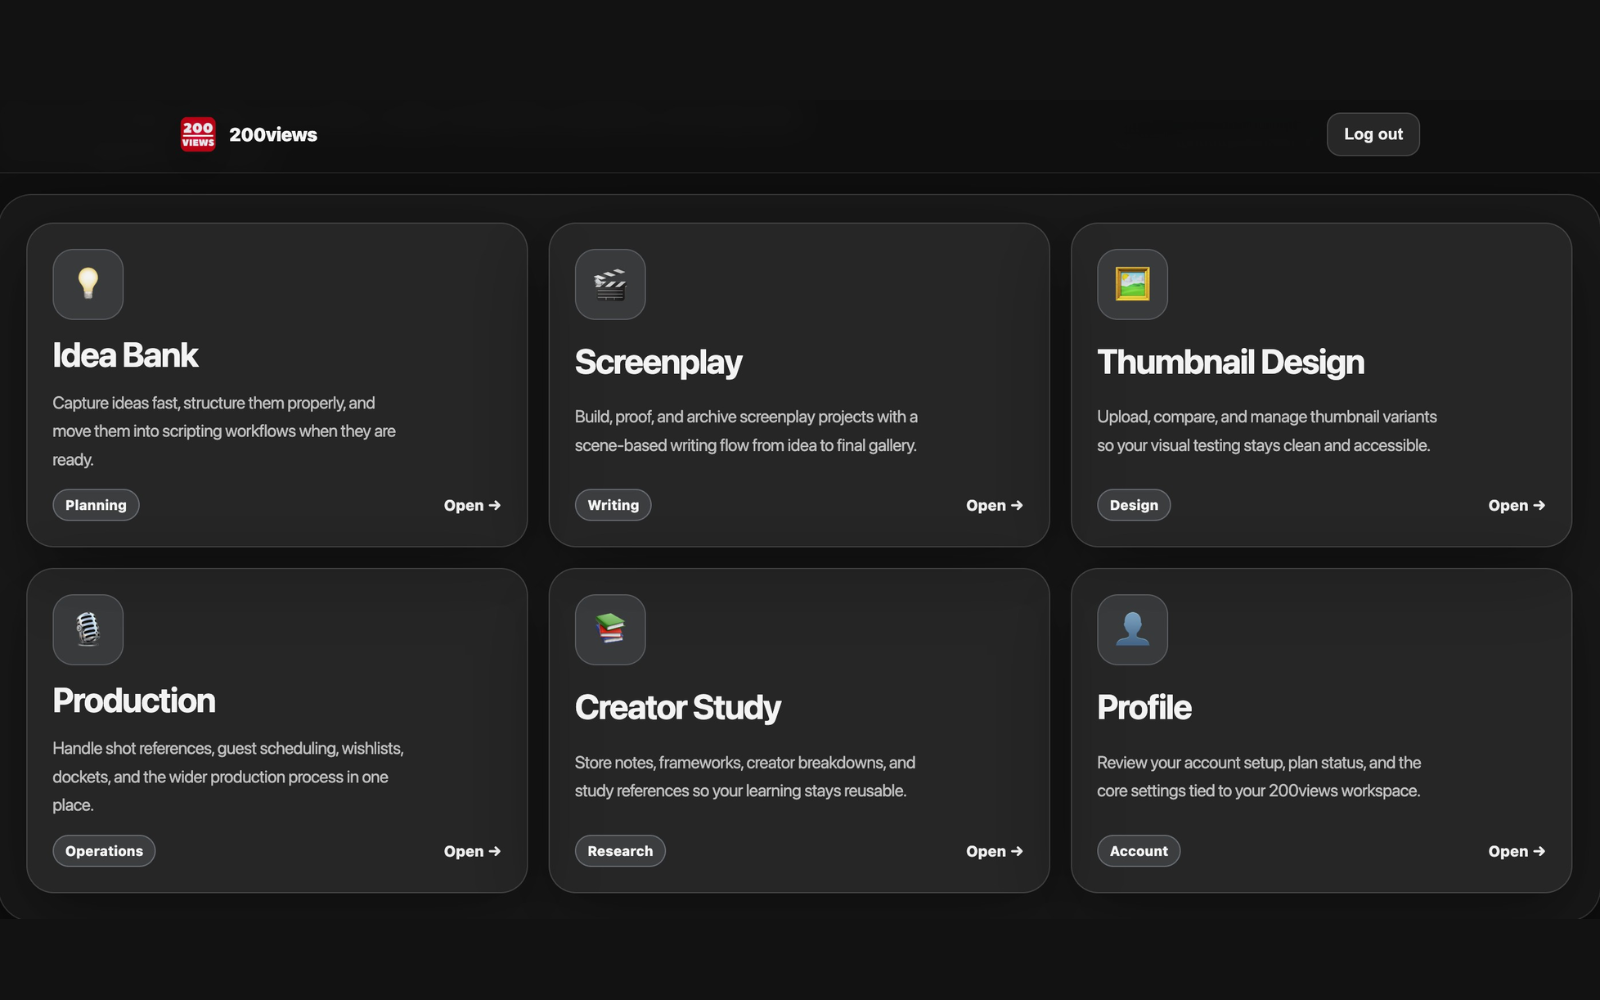Screen dimensions: 1600x1000
Task: Select the stacked books icon for Creator Study
Action: pyautogui.click(x=610, y=629)
